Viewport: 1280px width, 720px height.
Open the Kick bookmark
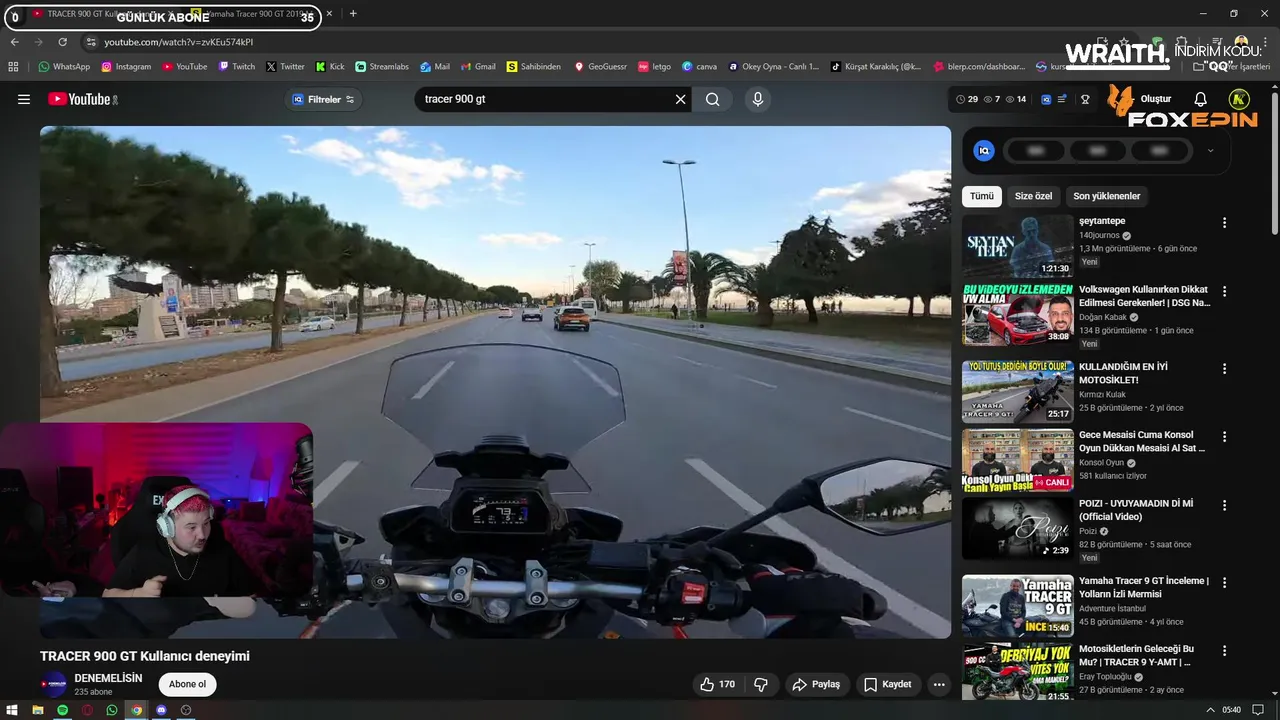(x=330, y=66)
